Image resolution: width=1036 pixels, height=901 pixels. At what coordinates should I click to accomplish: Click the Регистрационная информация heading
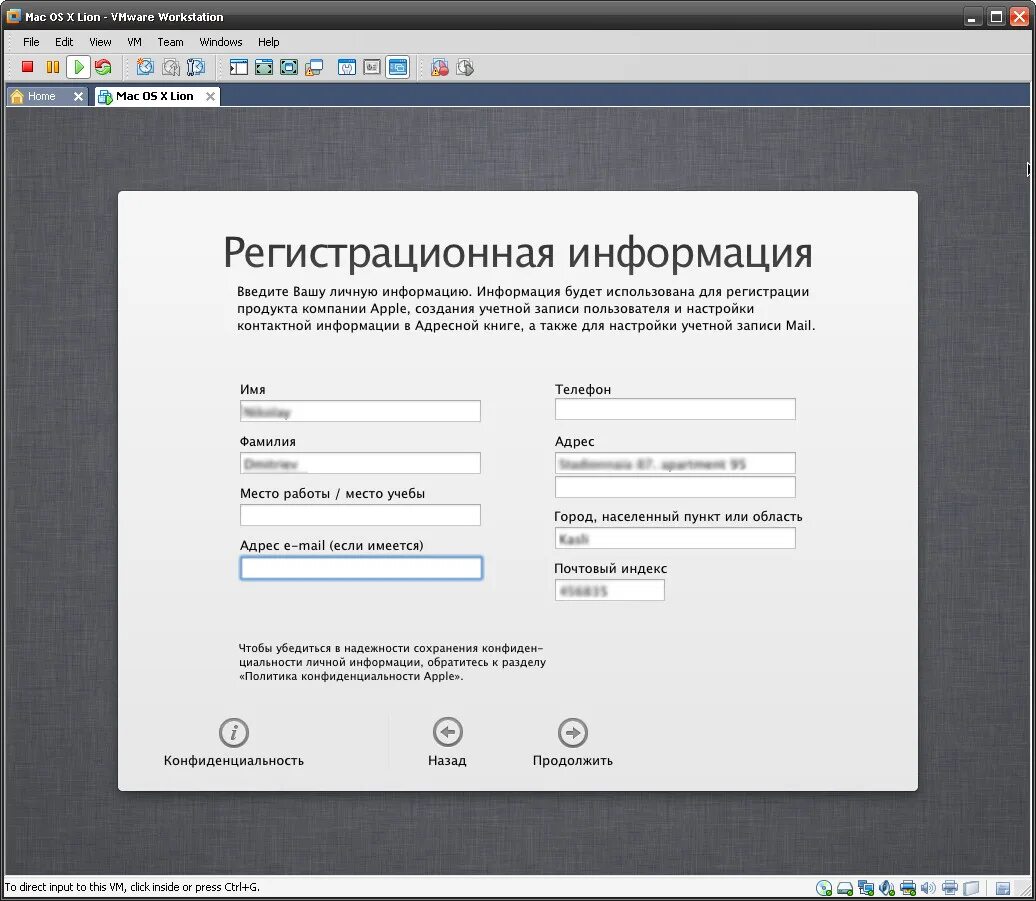[x=518, y=254]
